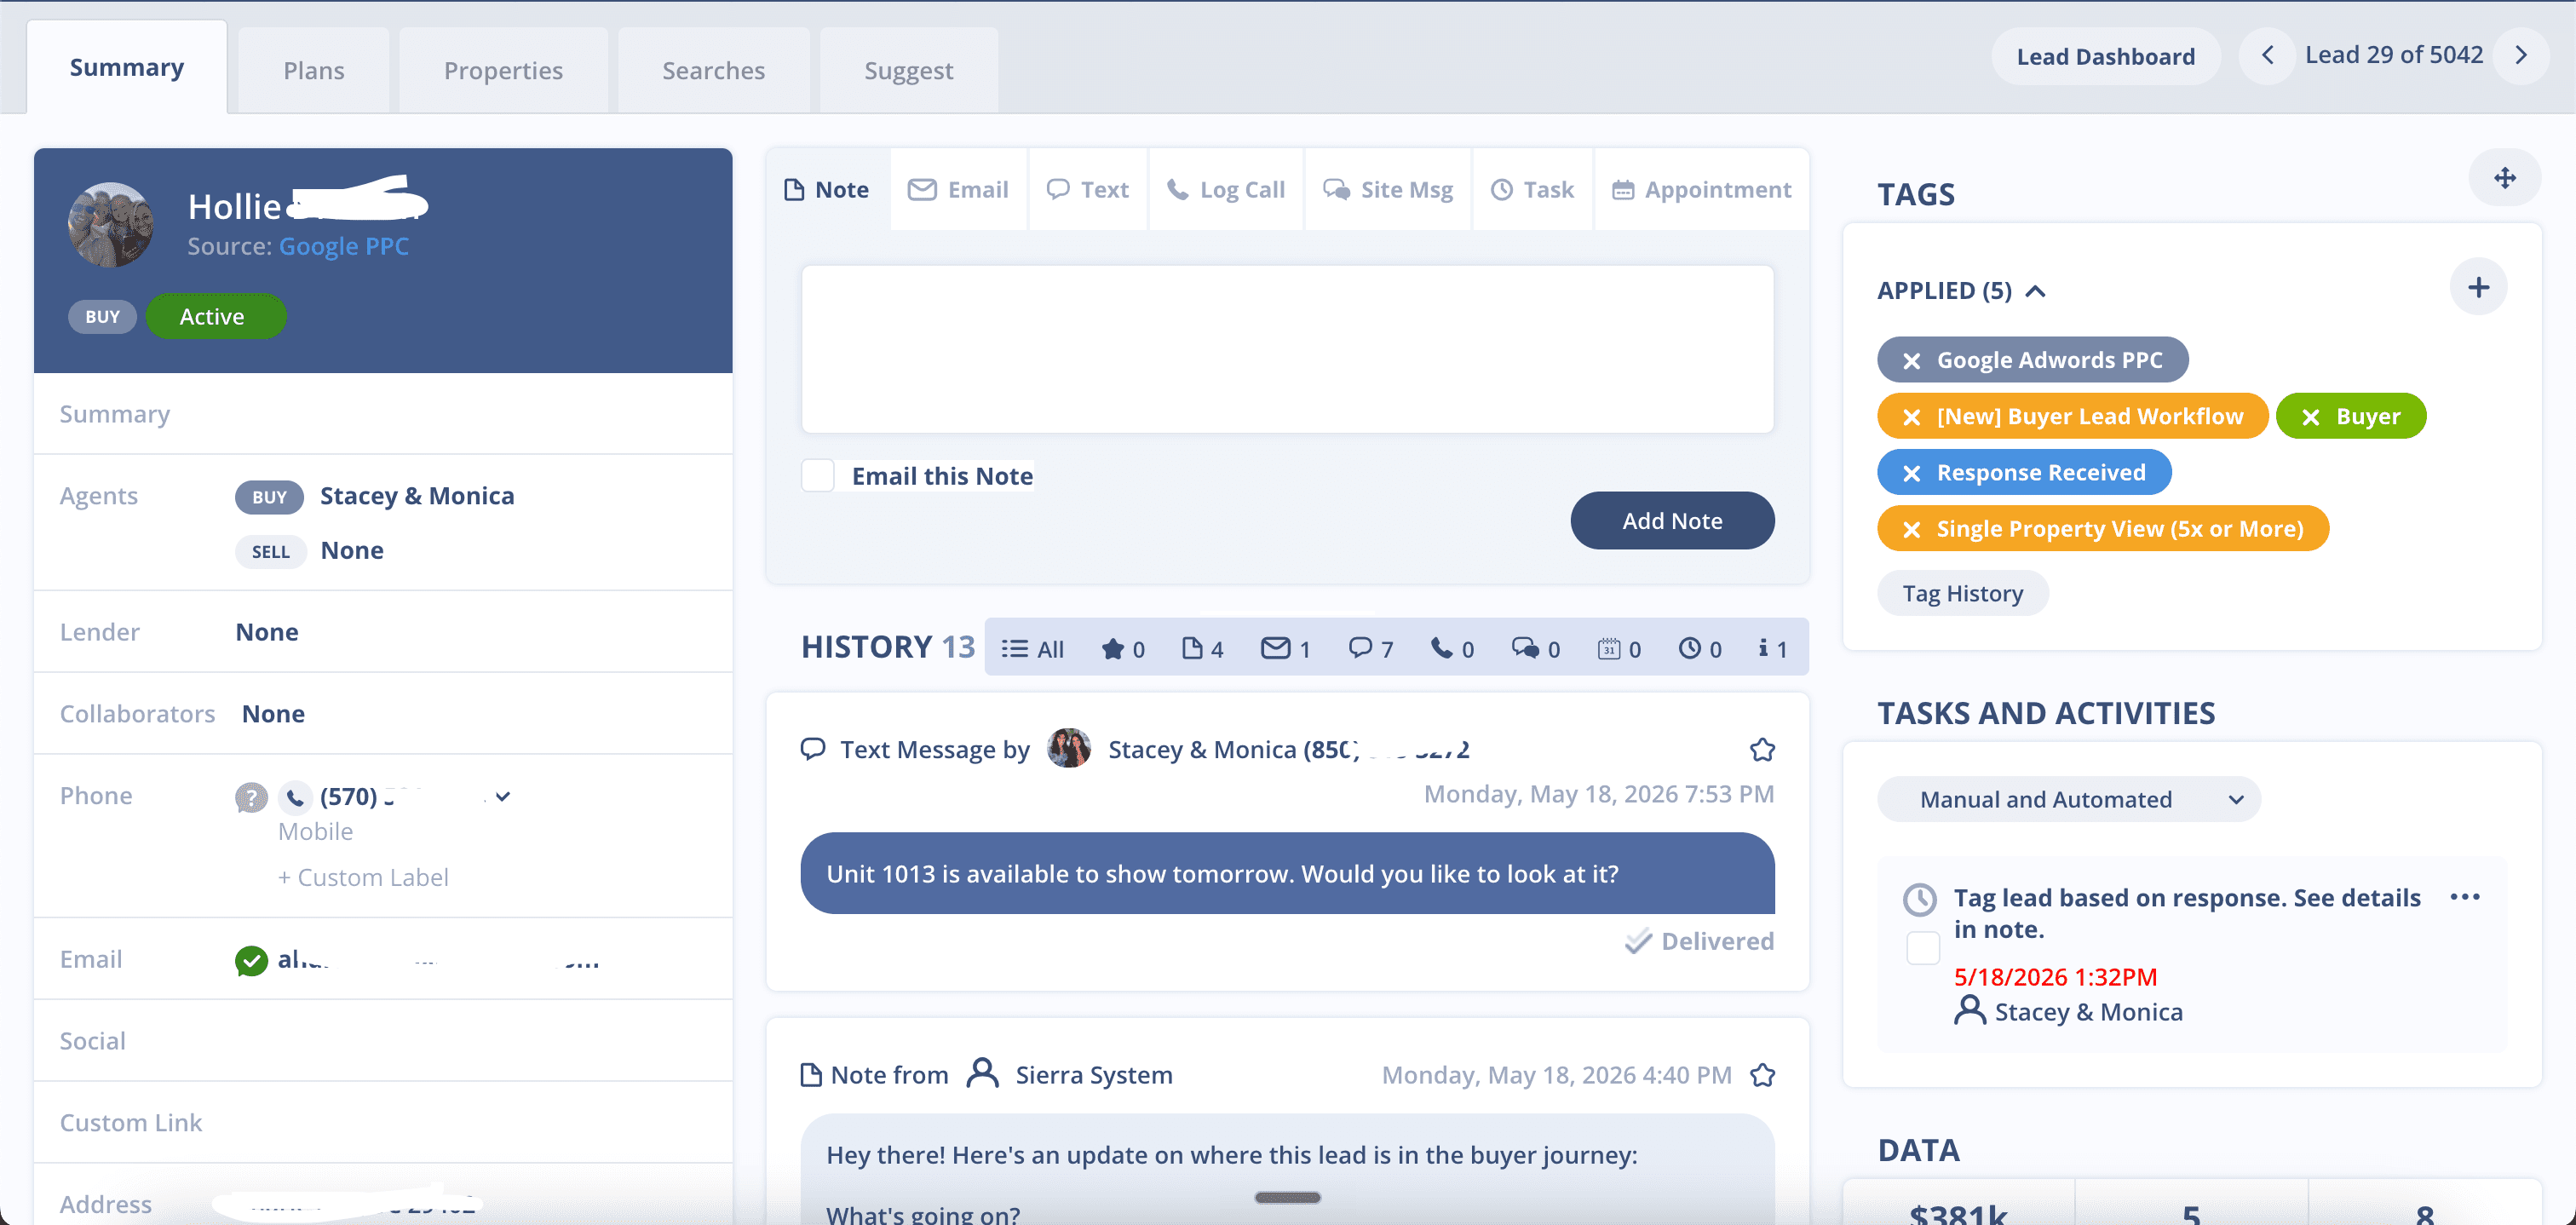This screenshot has width=2576, height=1225.
Task: Open the Suggest tab
Action: [x=908, y=70]
